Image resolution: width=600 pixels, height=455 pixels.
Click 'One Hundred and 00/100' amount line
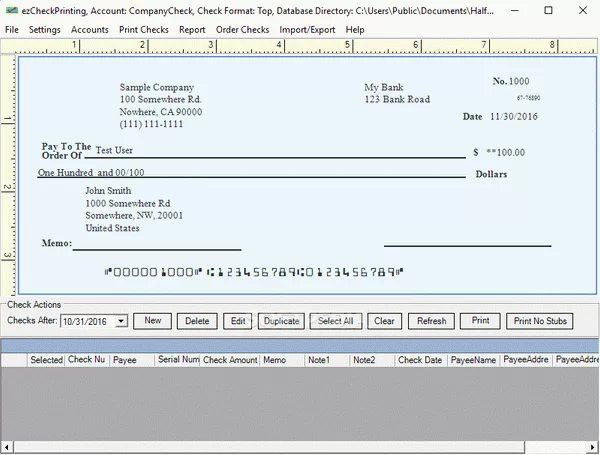[x=91, y=173]
